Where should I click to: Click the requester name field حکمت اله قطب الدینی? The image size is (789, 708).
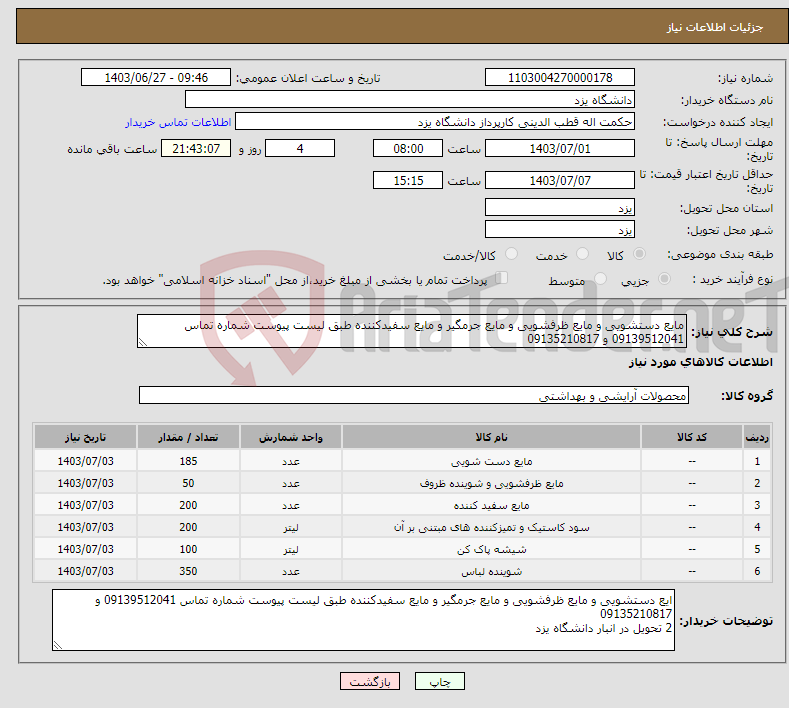435,122
